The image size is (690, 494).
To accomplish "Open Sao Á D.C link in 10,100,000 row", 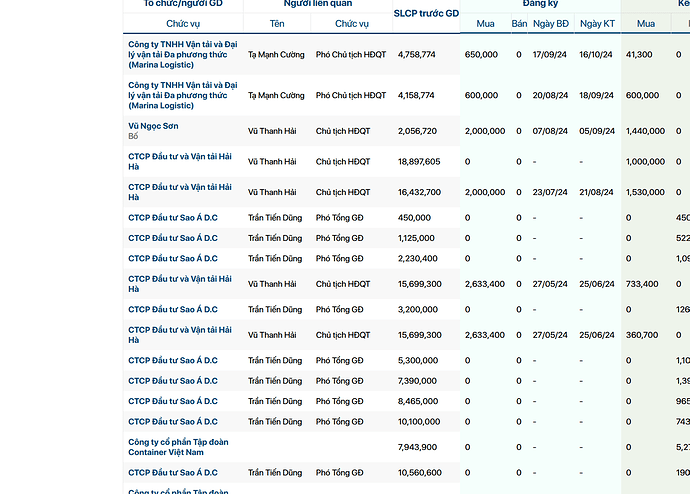I will pyautogui.click(x=173, y=422).
